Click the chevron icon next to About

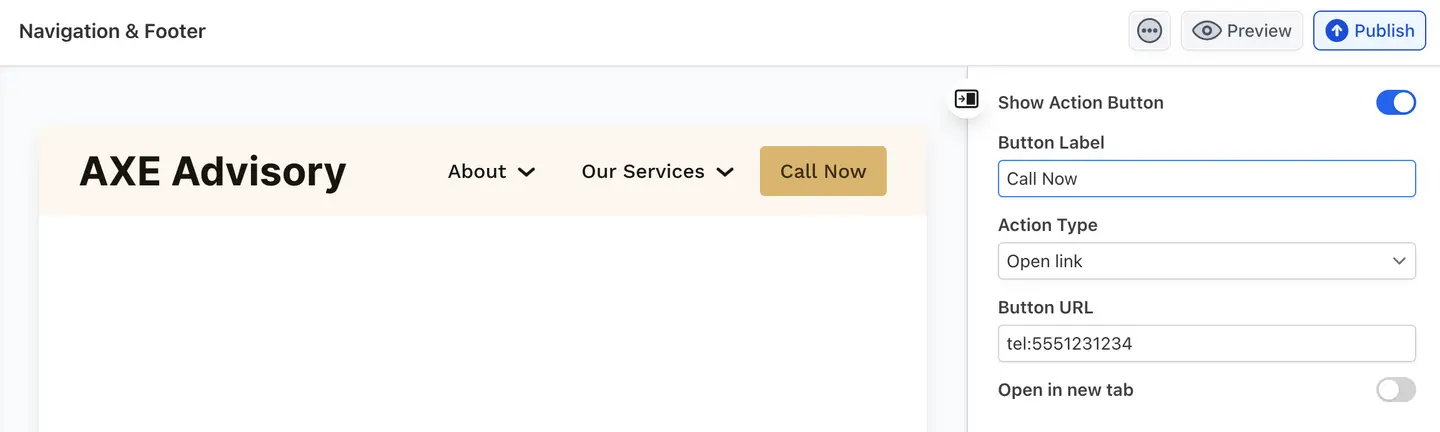tap(526, 172)
